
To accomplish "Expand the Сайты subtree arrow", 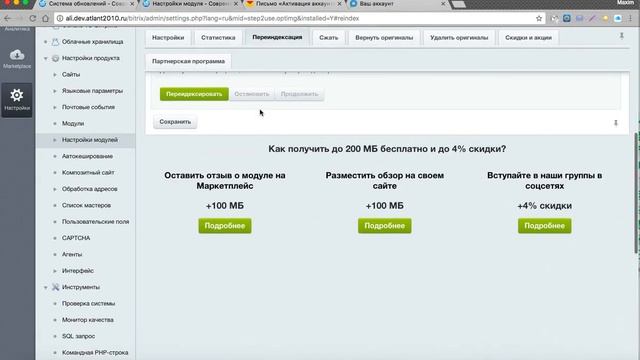I will pos(55,75).
